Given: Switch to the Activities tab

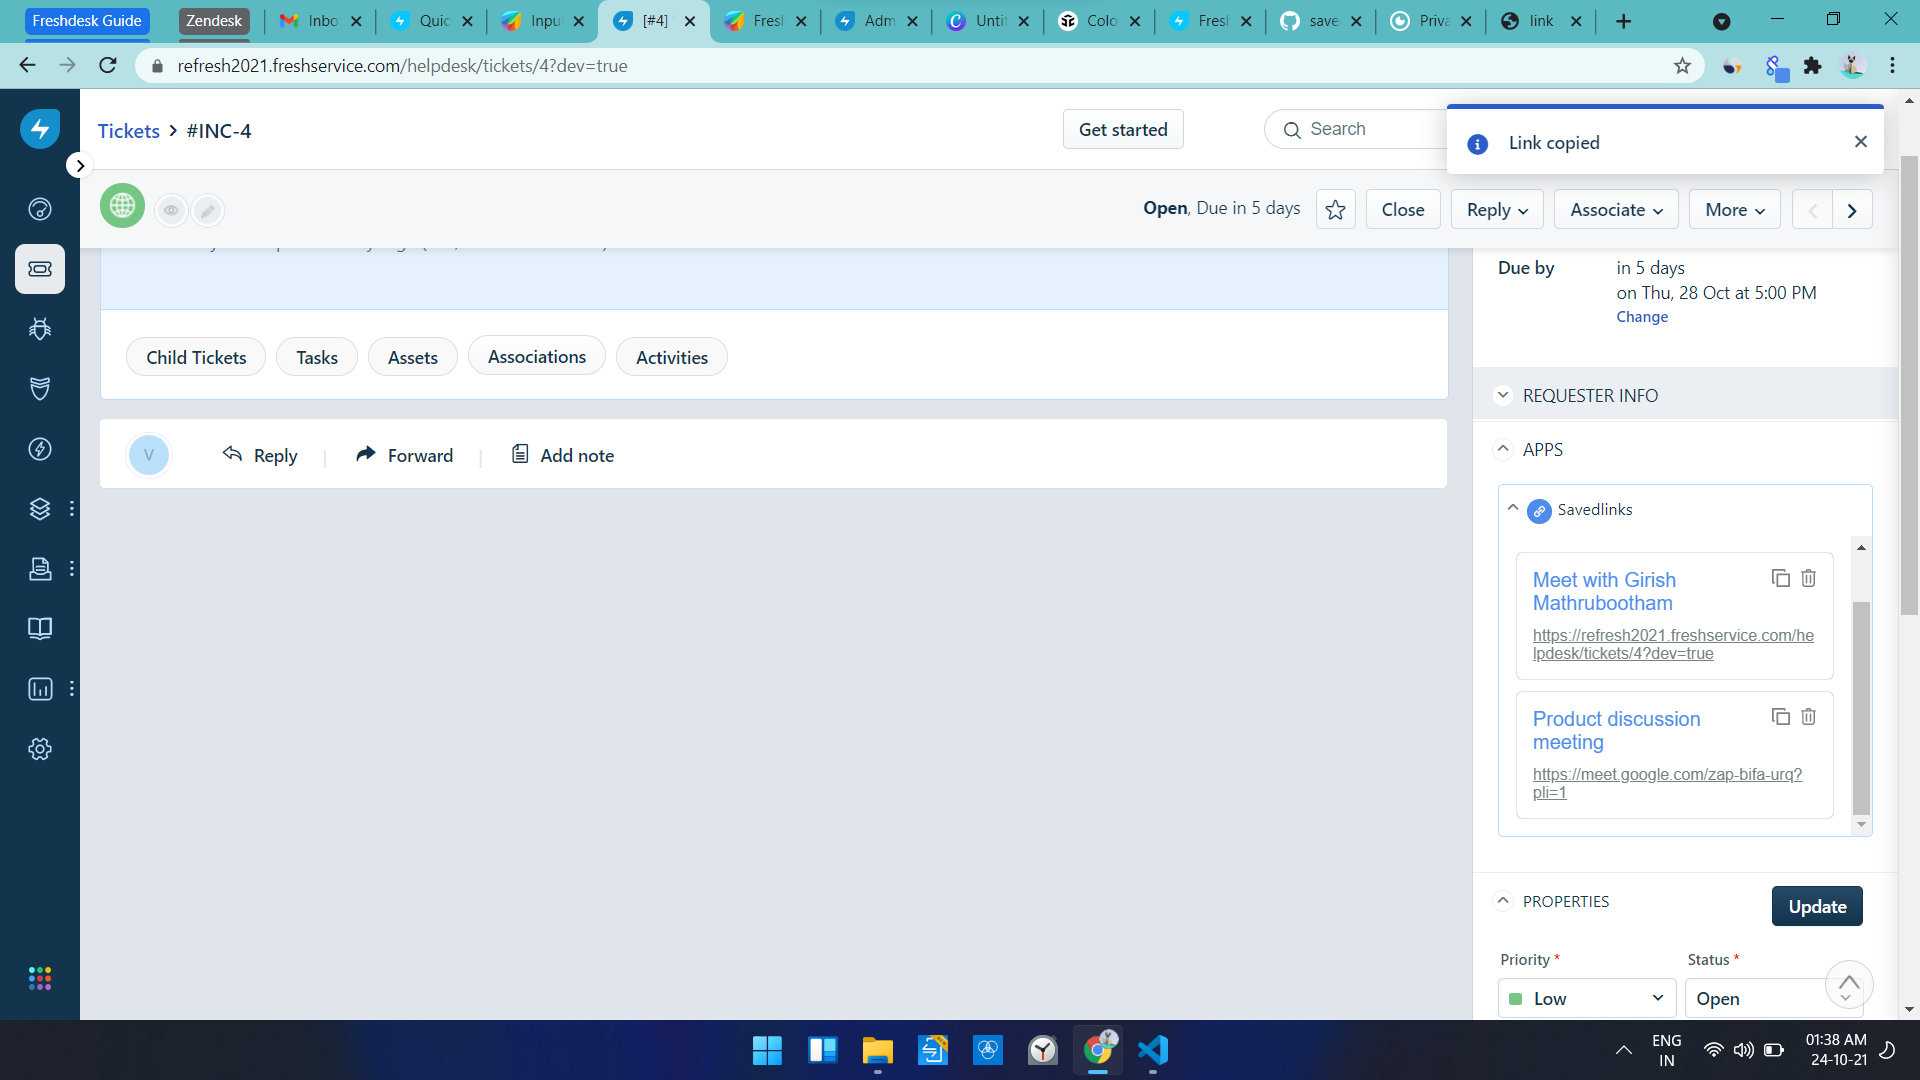Looking at the screenshot, I should tap(671, 357).
